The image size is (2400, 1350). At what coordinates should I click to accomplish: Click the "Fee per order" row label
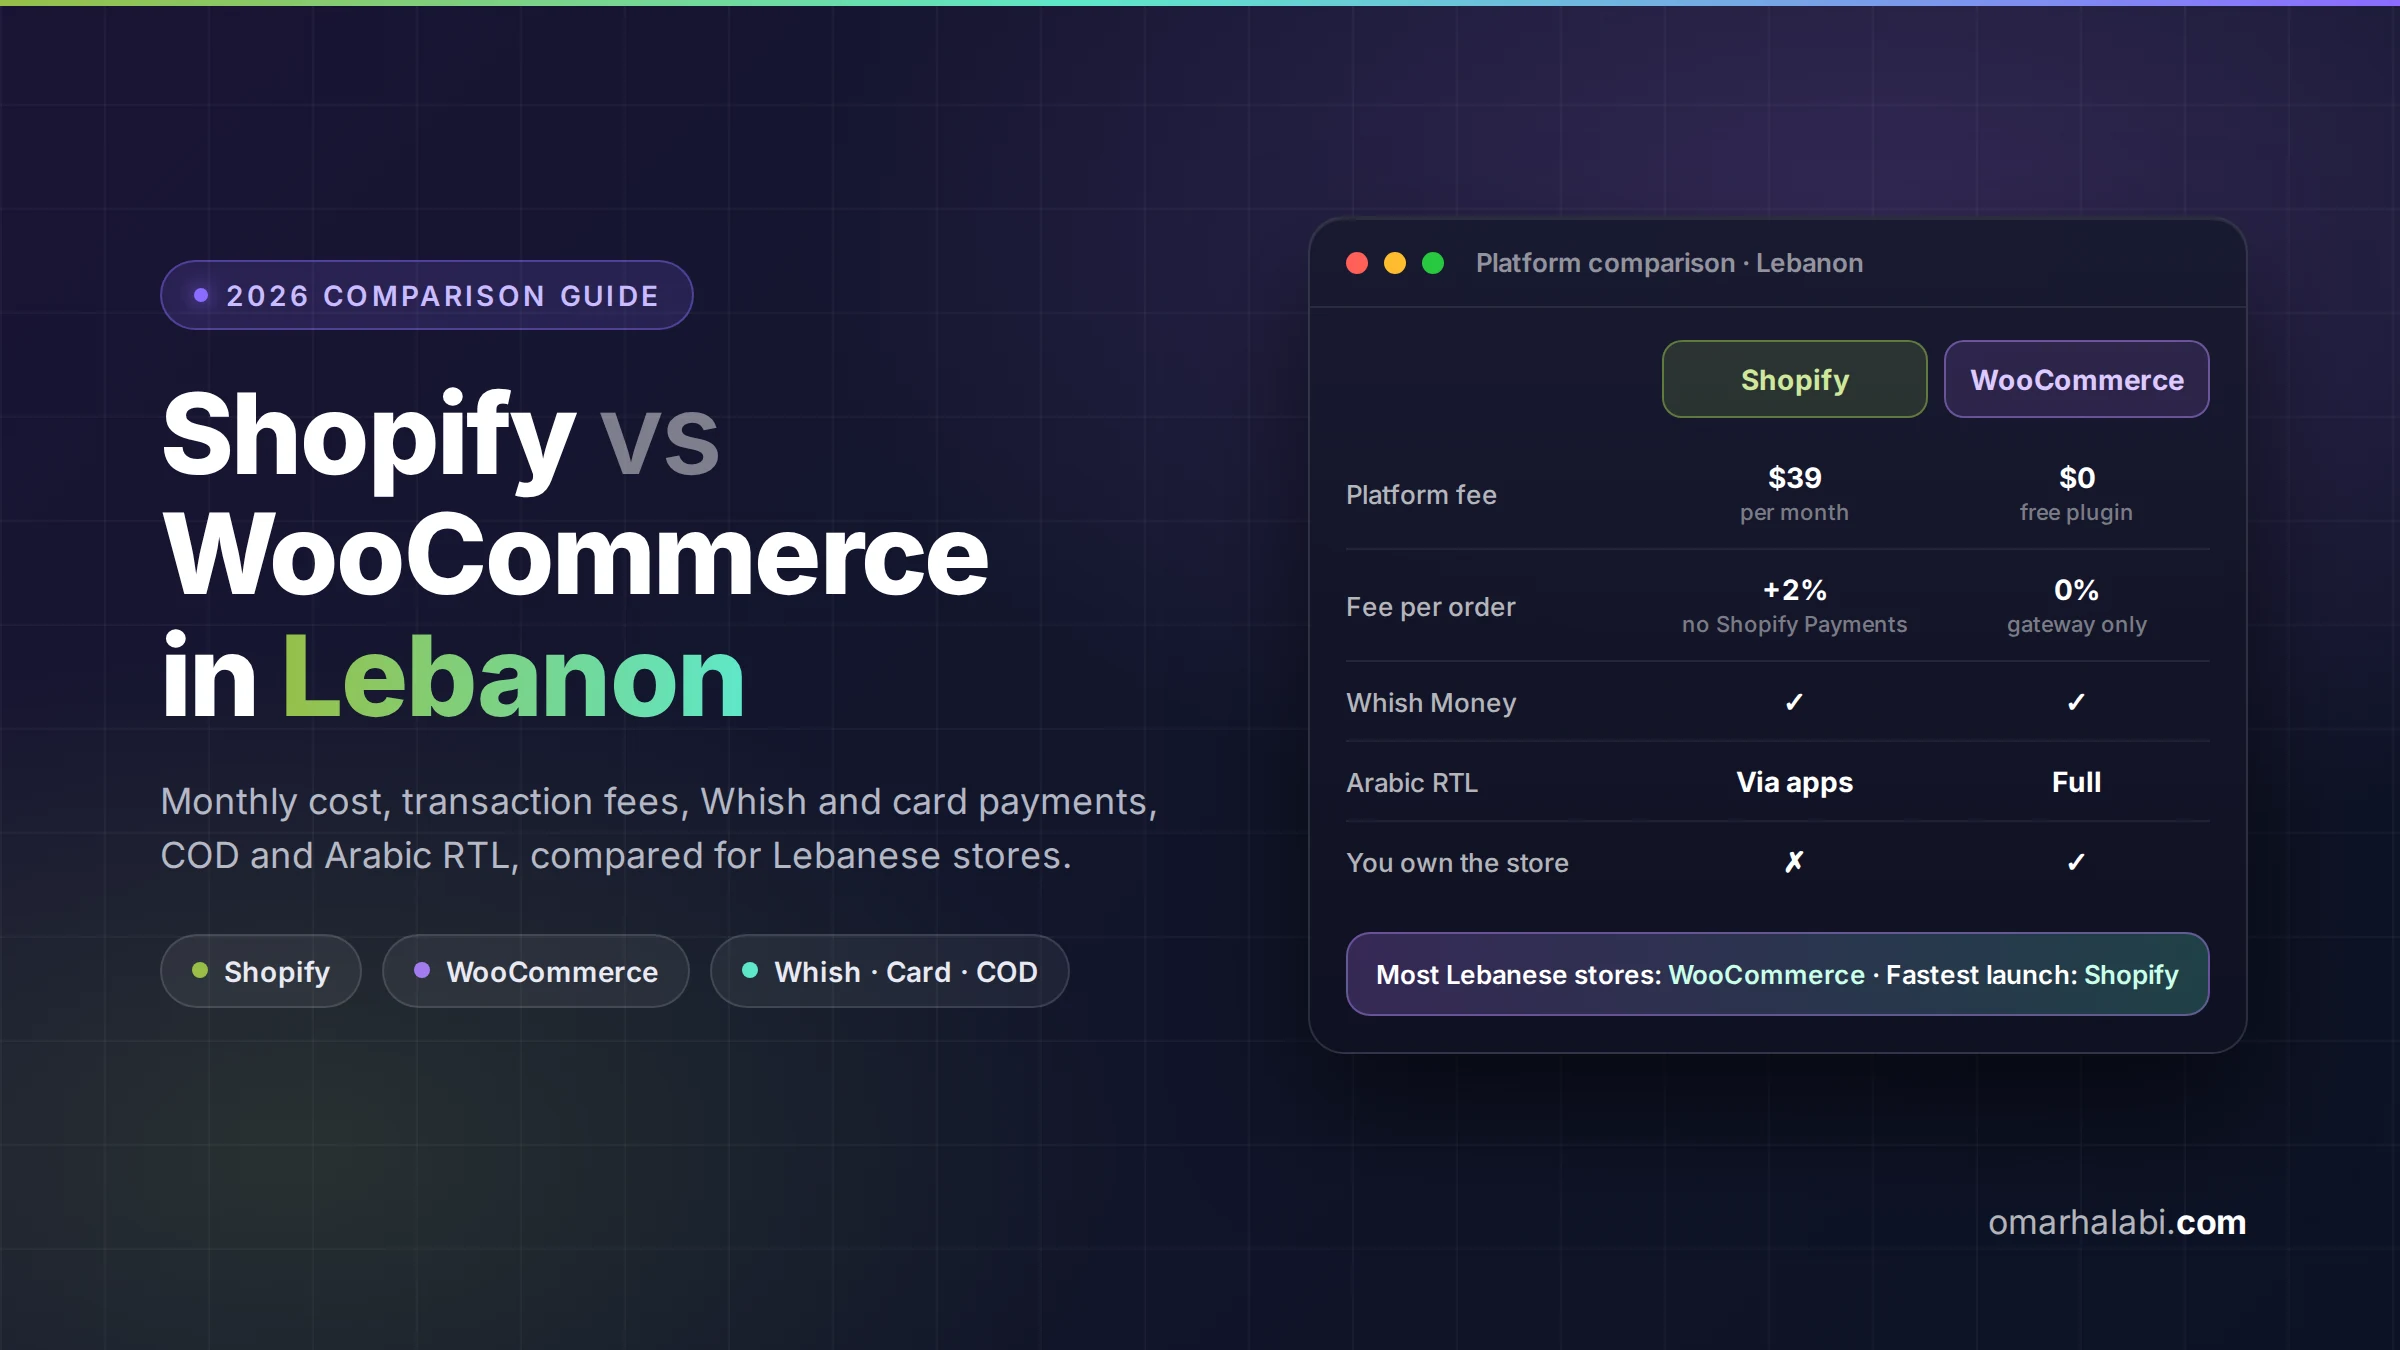1430,607
